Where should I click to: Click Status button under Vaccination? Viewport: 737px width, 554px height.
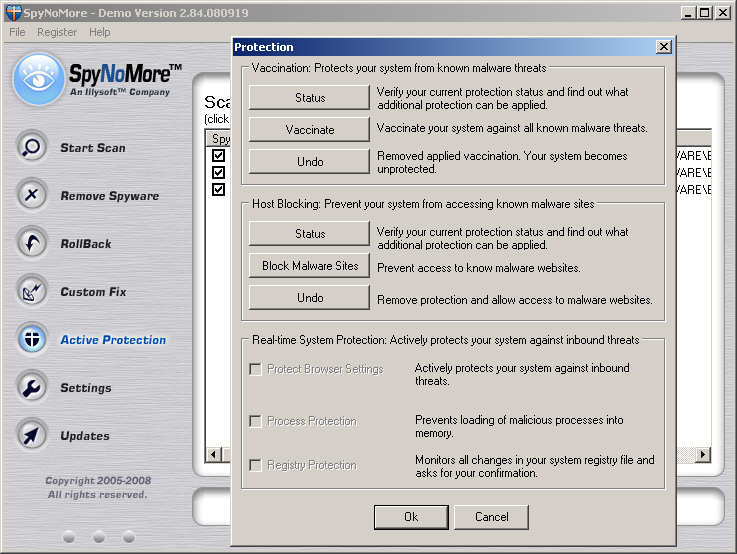click(309, 97)
